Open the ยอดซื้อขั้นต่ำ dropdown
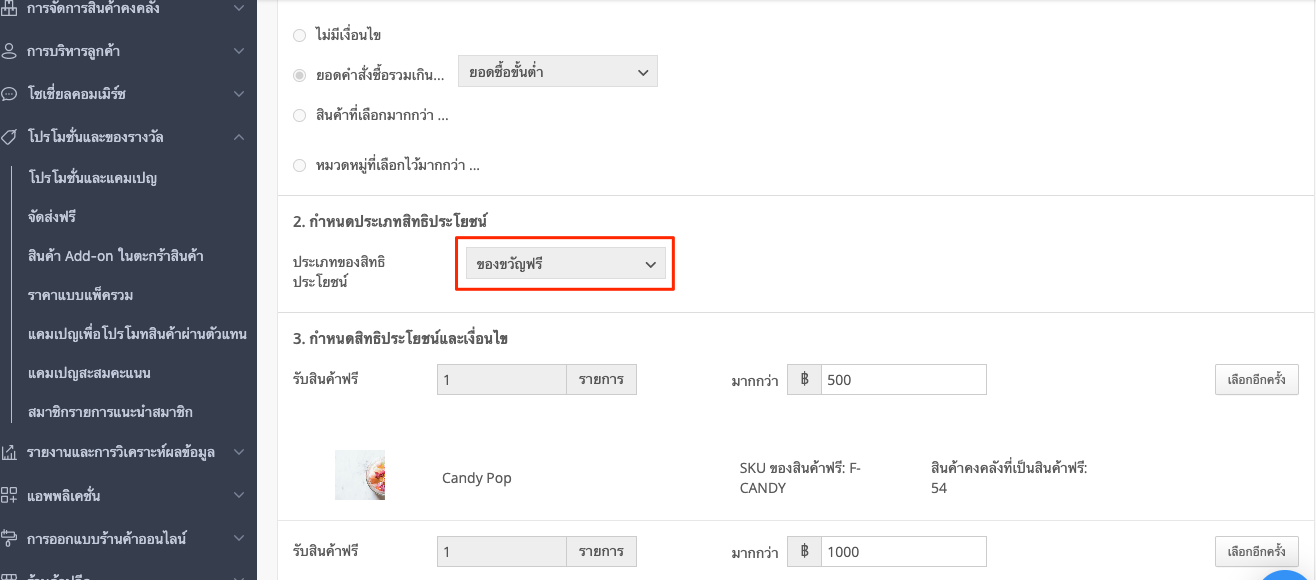This screenshot has width=1316, height=580. click(557, 71)
